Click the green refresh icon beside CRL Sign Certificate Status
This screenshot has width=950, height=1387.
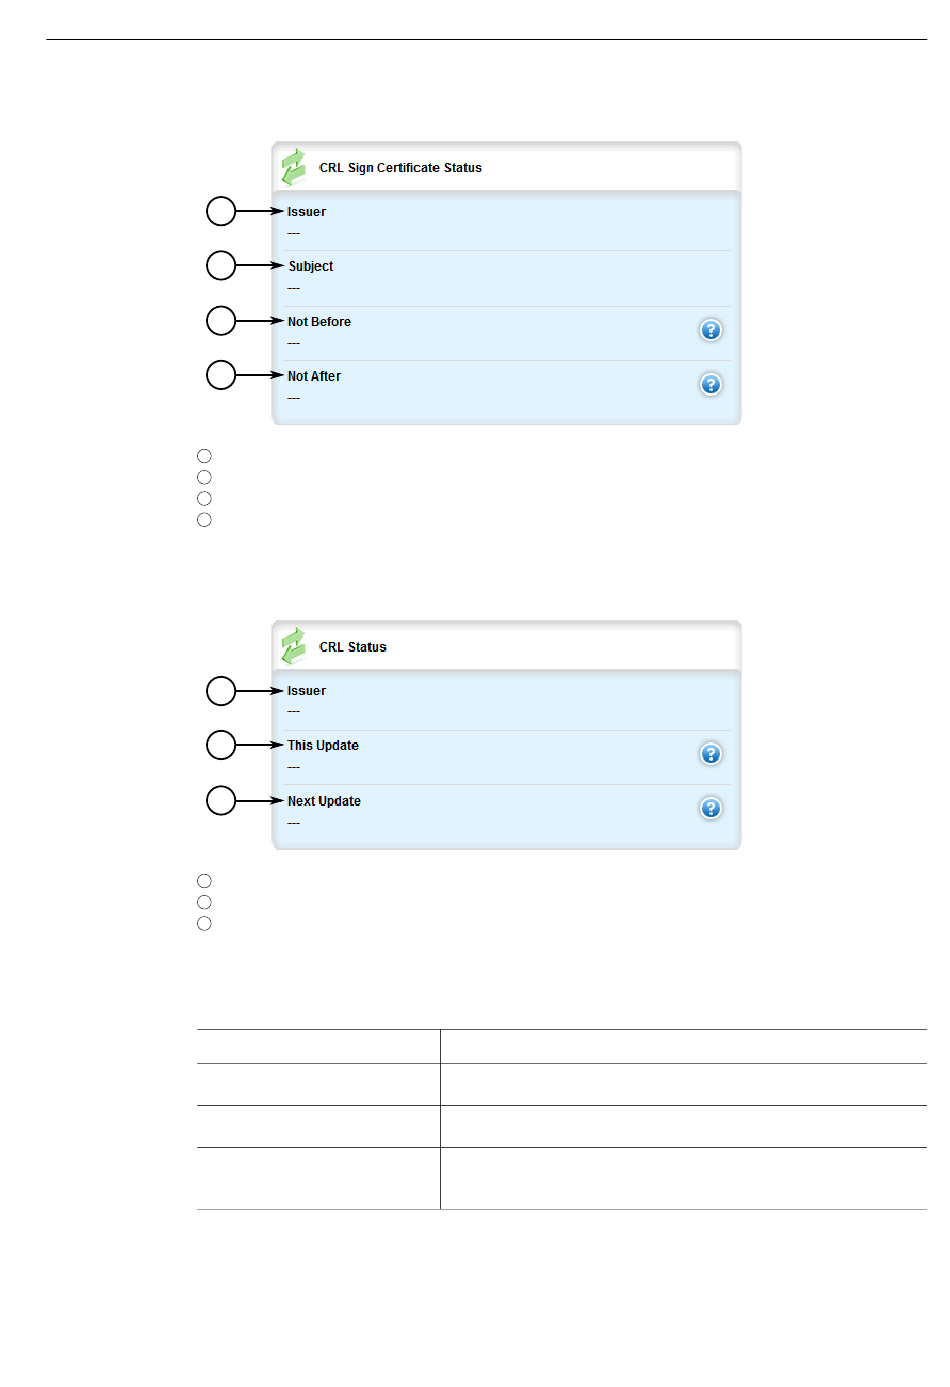pos(293,167)
